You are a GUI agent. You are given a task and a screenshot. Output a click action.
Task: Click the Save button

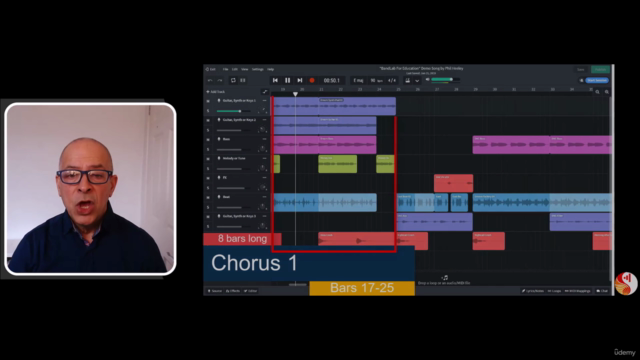[x=580, y=69]
